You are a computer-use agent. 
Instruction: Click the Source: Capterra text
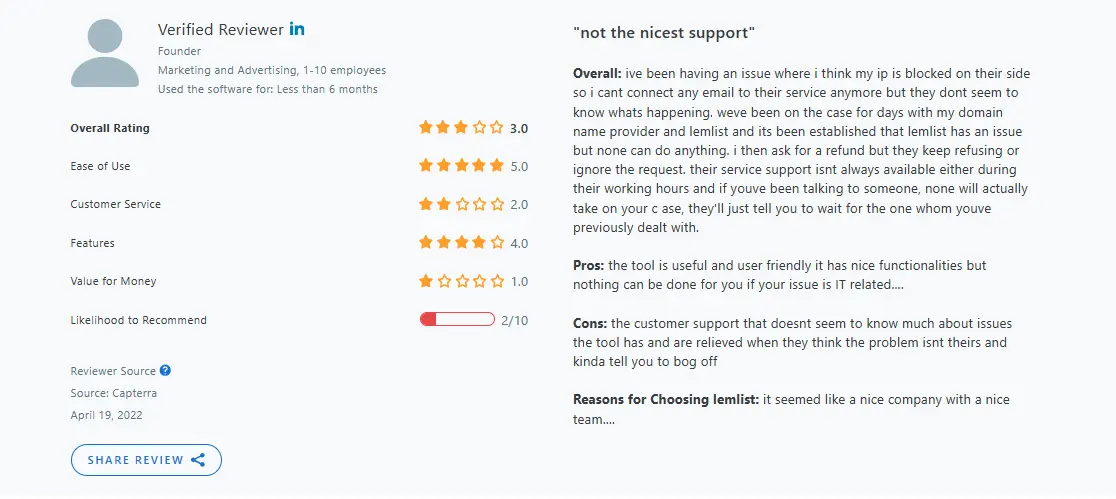[x=113, y=393]
